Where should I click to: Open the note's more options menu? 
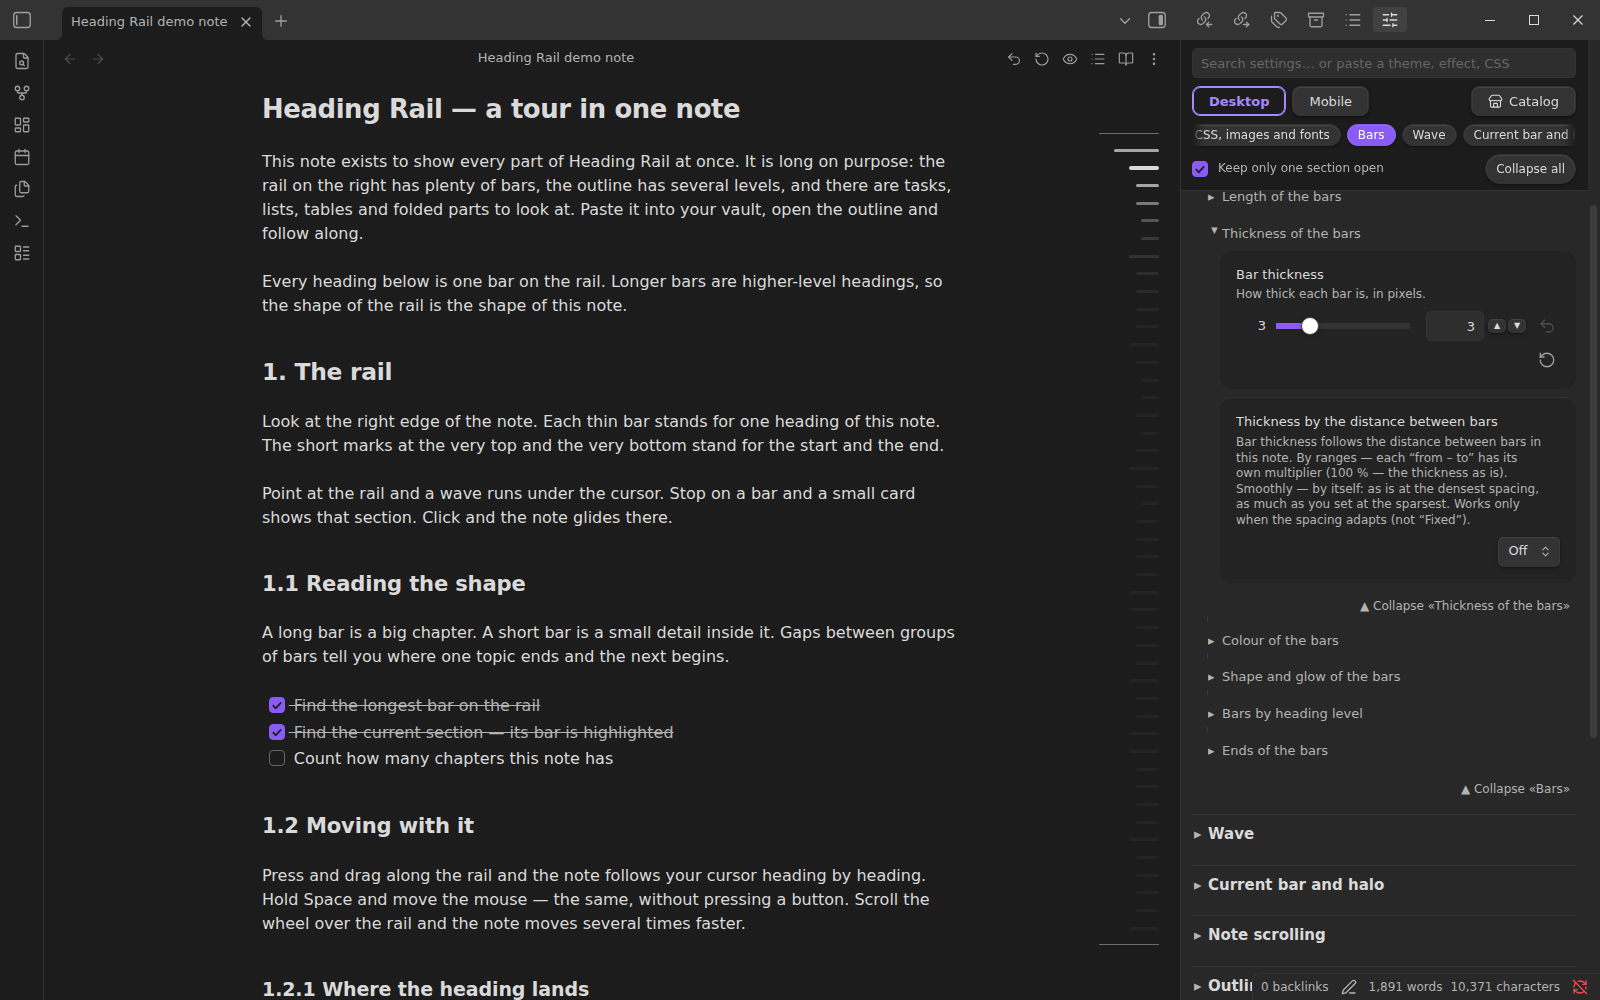tap(1154, 59)
